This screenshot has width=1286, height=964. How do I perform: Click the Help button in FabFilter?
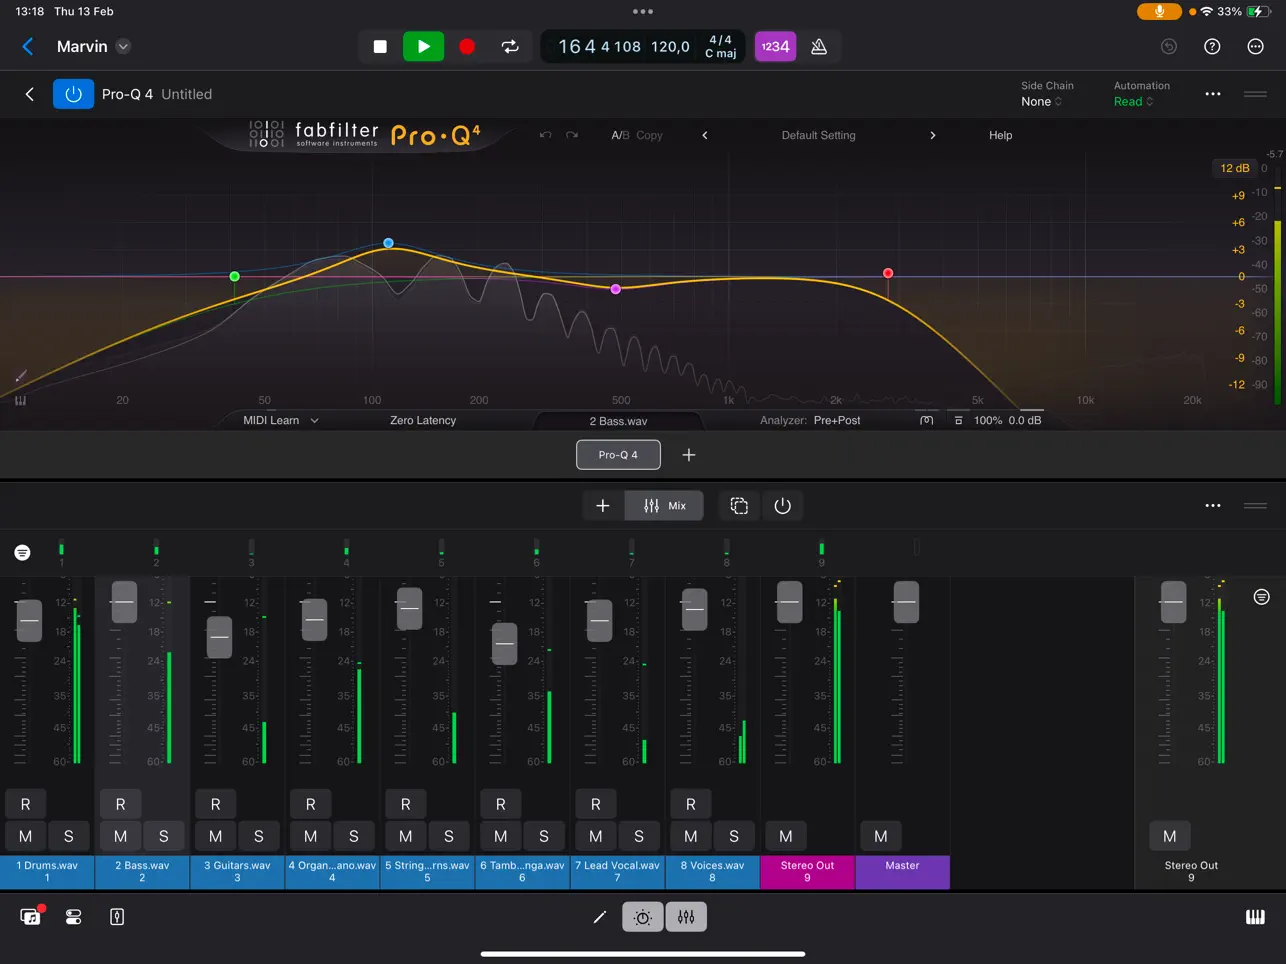click(1000, 135)
